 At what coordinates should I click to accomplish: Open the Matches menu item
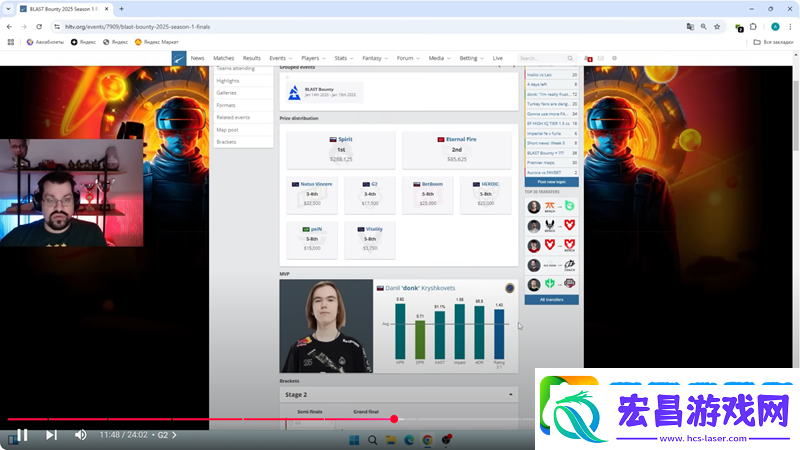click(x=223, y=58)
